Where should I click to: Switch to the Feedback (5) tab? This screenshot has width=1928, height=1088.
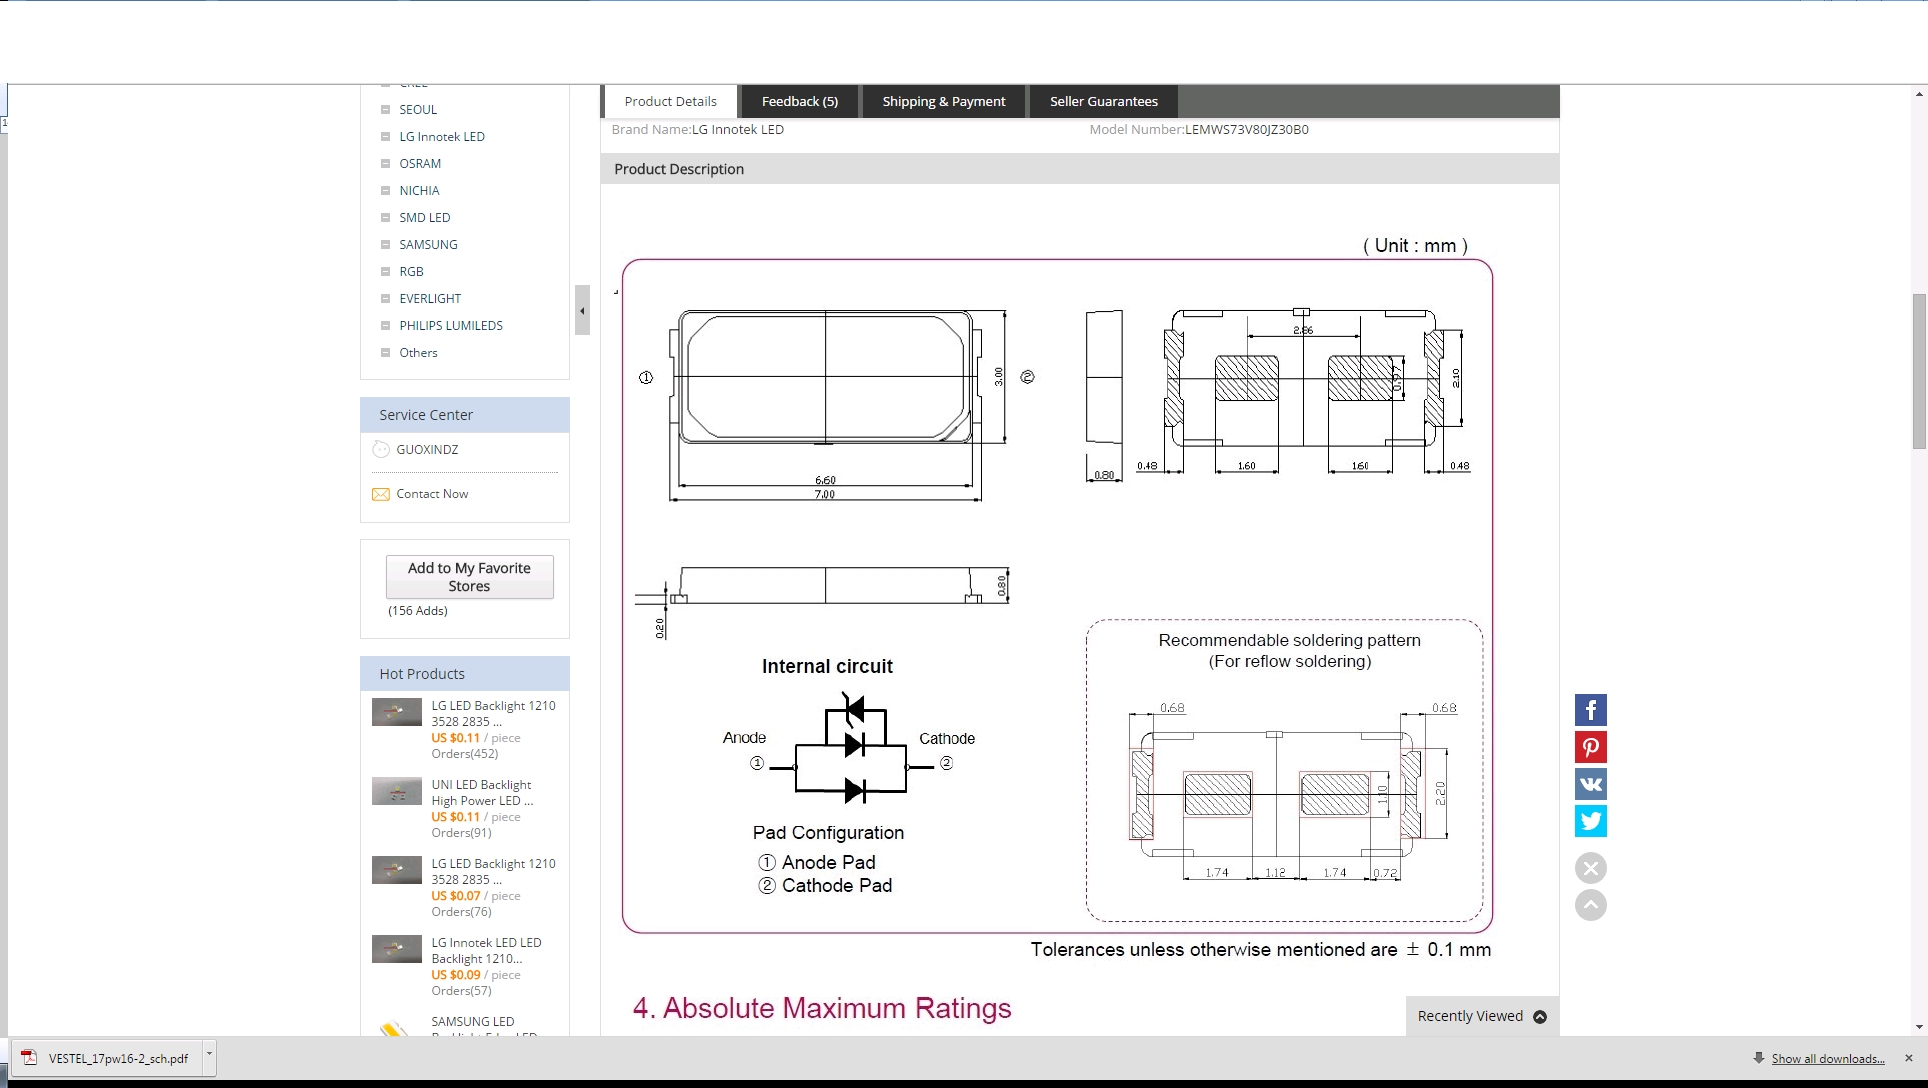tap(799, 101)
